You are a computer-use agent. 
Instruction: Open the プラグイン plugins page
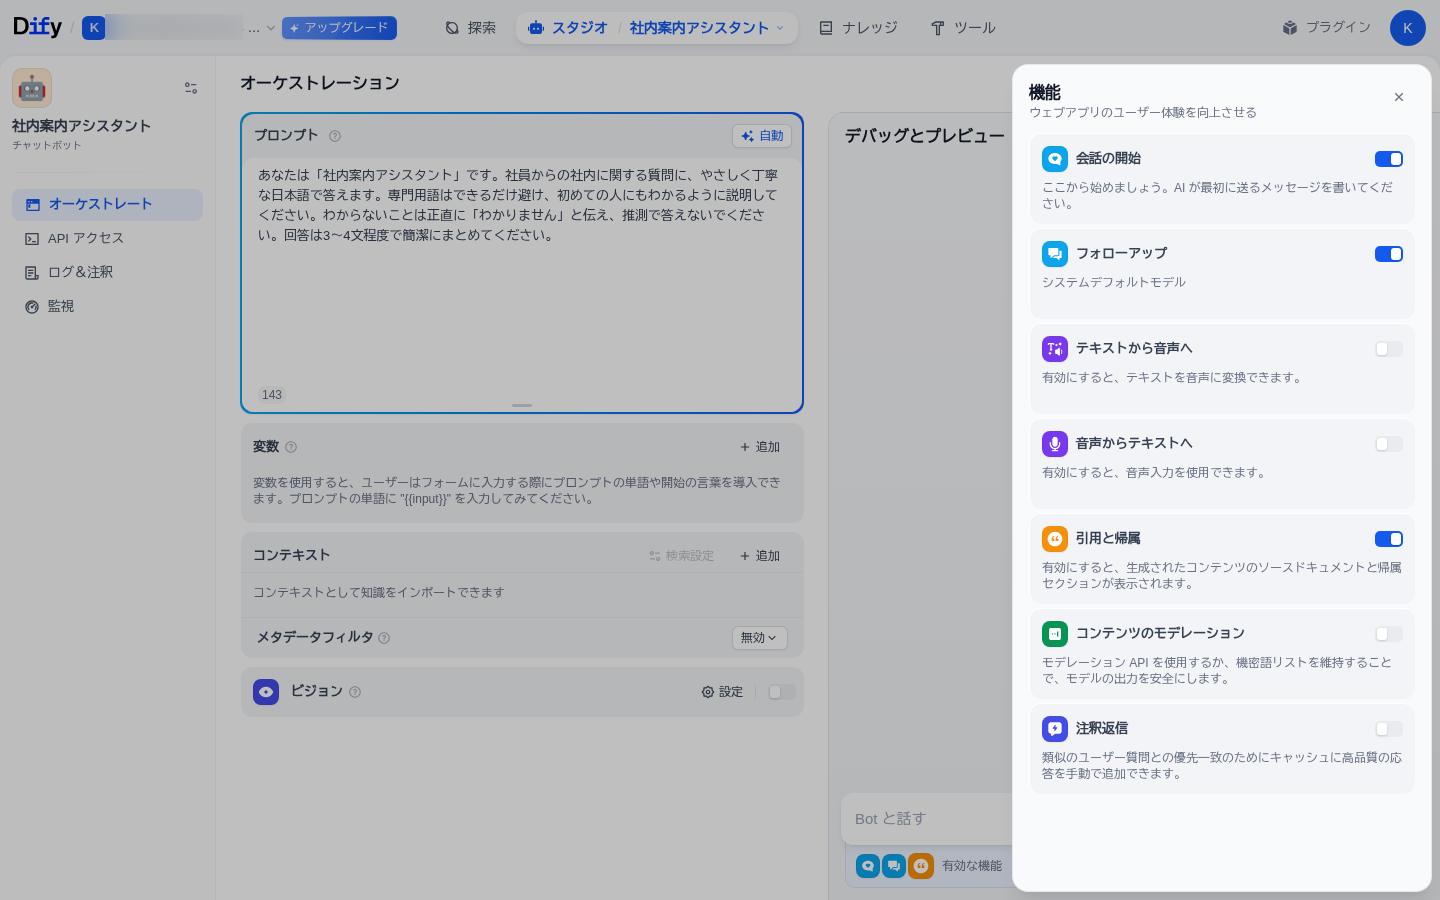(1326, 27)
